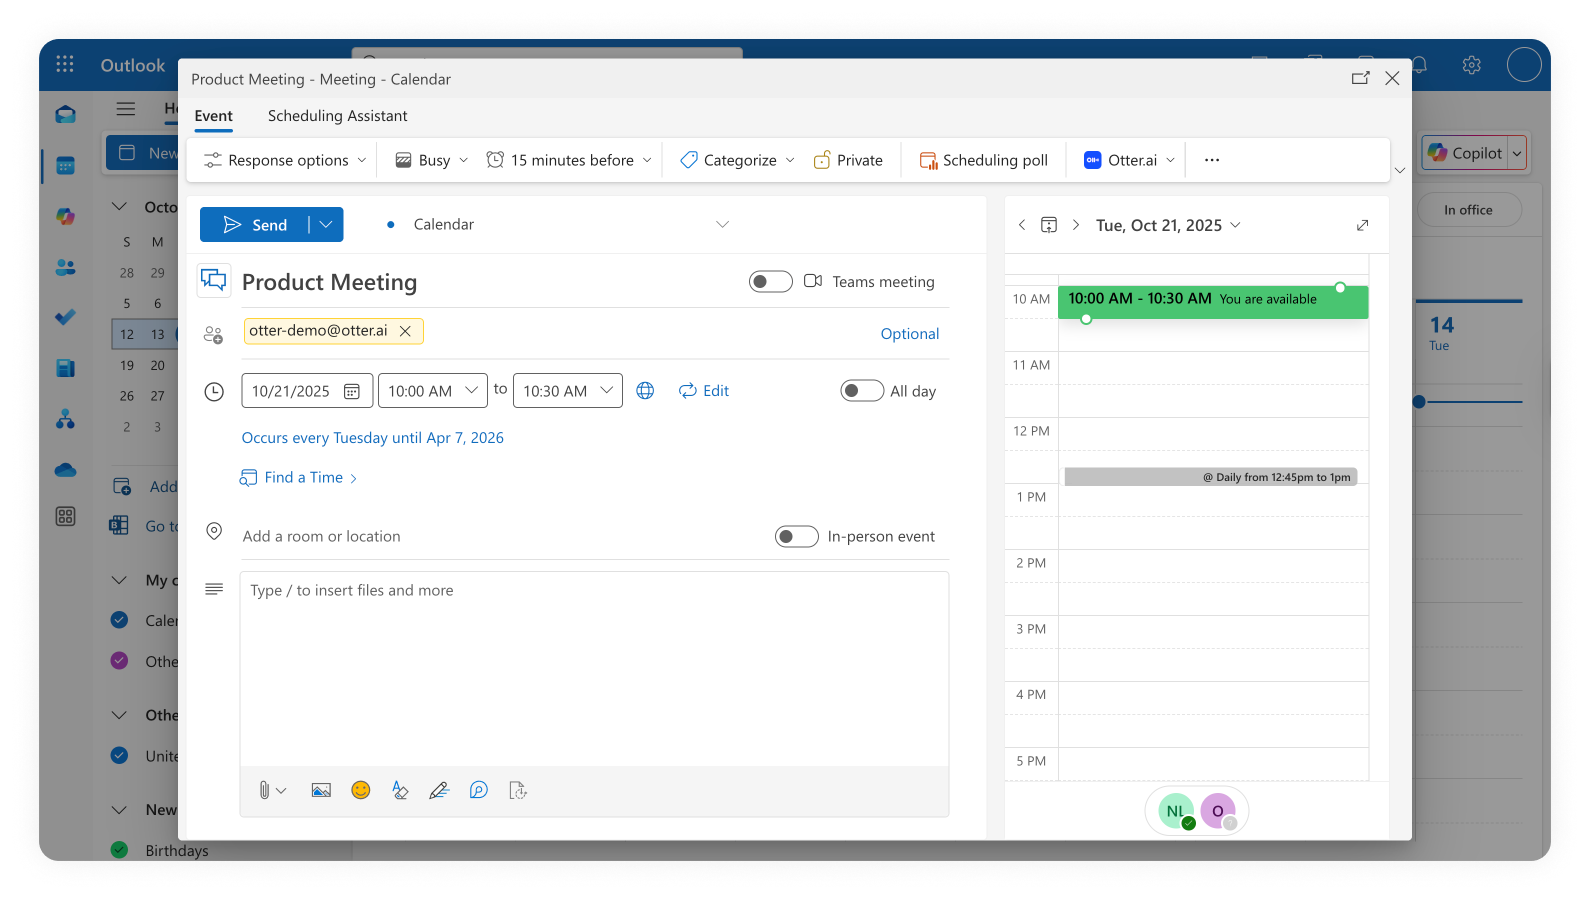Click the emoji smiley icon in editor toolbar
The image size is (1590, 900).
point(361,790)
